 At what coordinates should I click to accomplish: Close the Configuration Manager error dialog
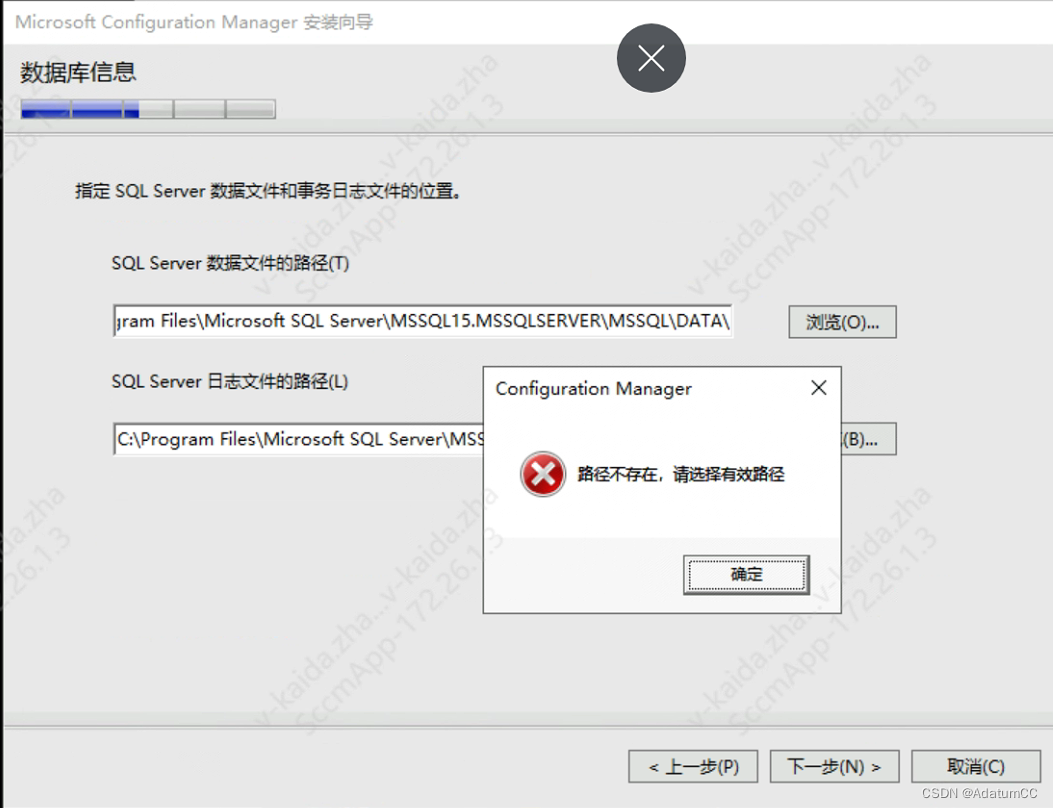point(818,388)
